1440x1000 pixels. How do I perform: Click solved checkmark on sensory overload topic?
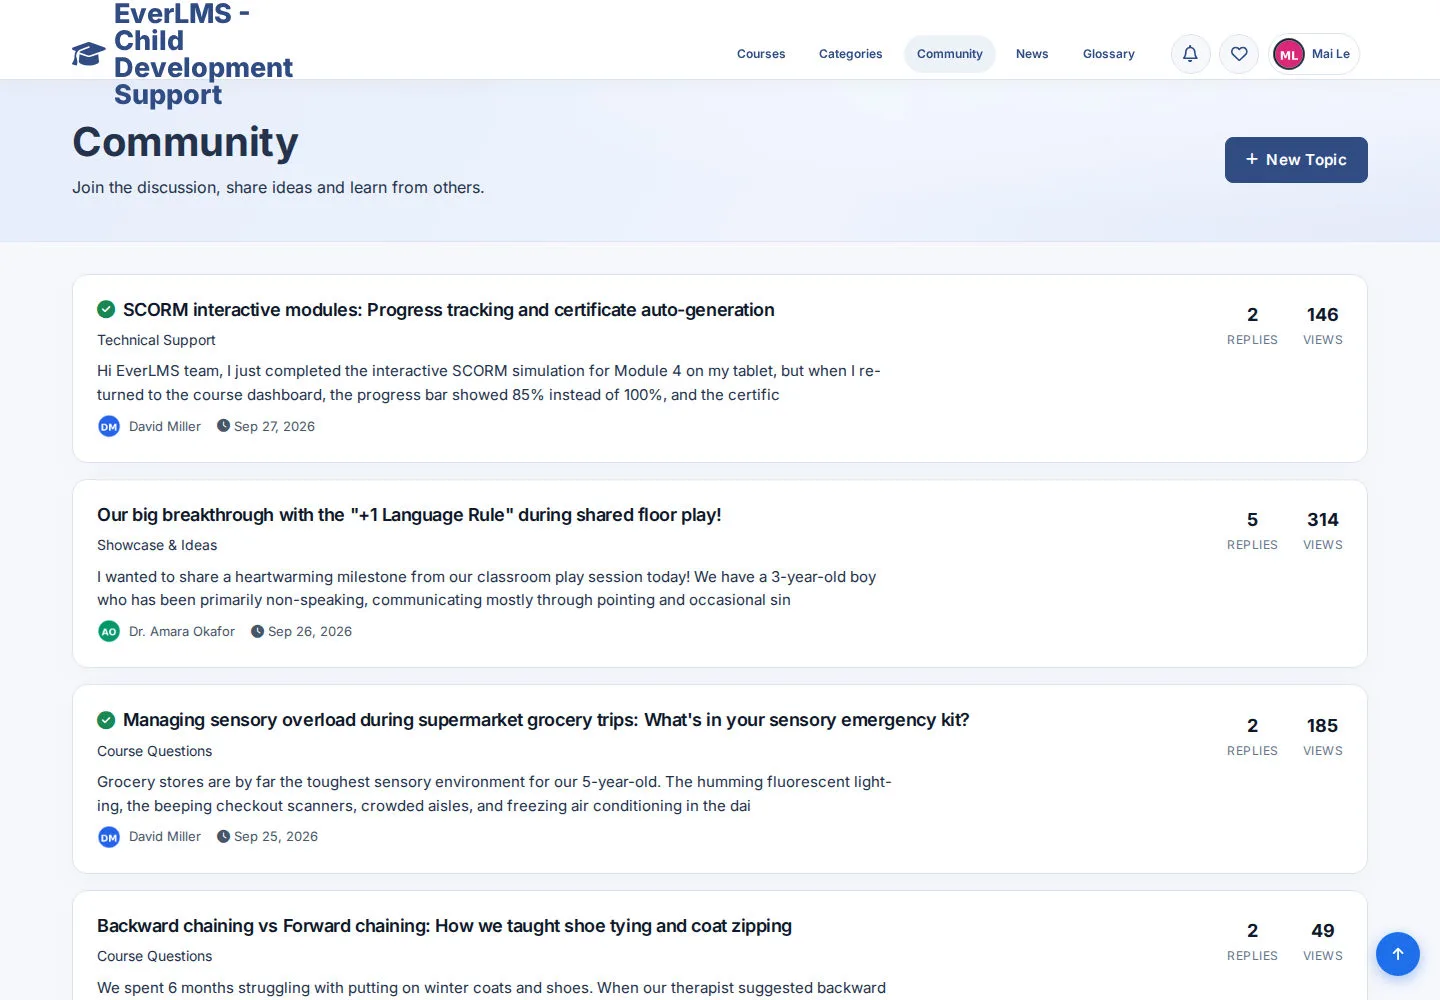coord(106,720)
